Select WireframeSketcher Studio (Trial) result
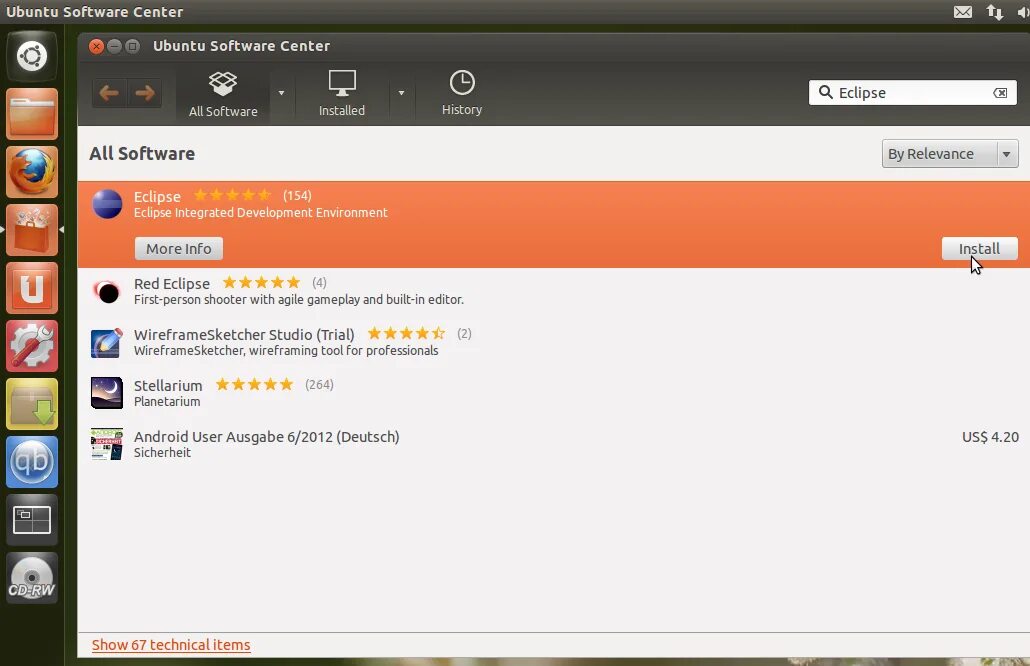Image resolution: width=1030 pixels, height=666 pixels. pyautogui.click(x=553, y=342)
